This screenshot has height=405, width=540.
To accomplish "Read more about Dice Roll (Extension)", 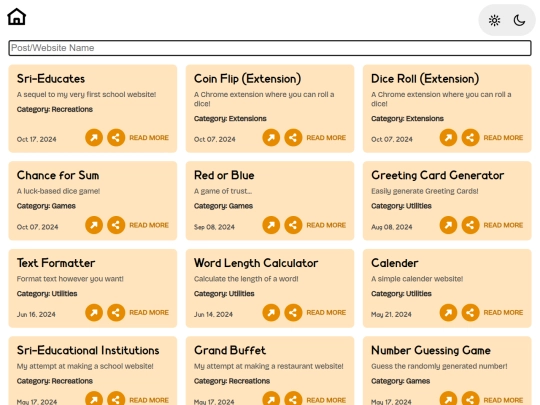I will 503,138.
